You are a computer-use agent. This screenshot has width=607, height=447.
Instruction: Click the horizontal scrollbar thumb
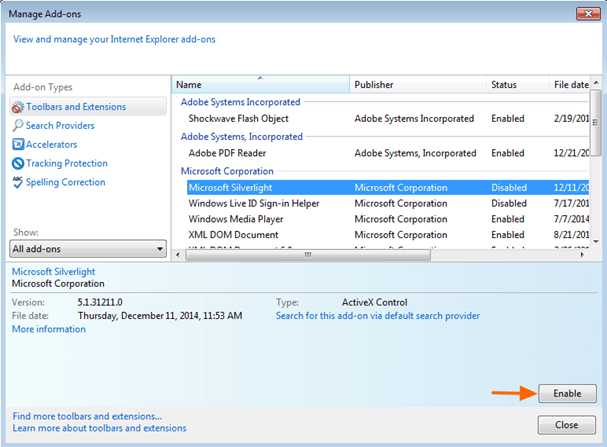coord(308,255)
